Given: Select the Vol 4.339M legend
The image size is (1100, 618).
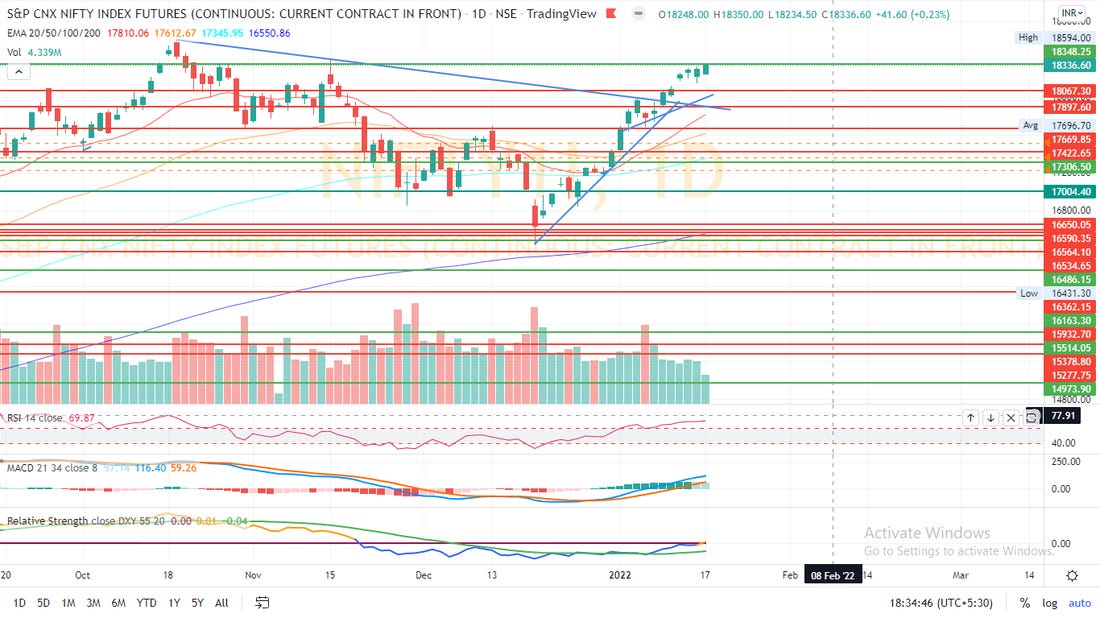Looking at the screenshot, I should [x=34, y=52].
